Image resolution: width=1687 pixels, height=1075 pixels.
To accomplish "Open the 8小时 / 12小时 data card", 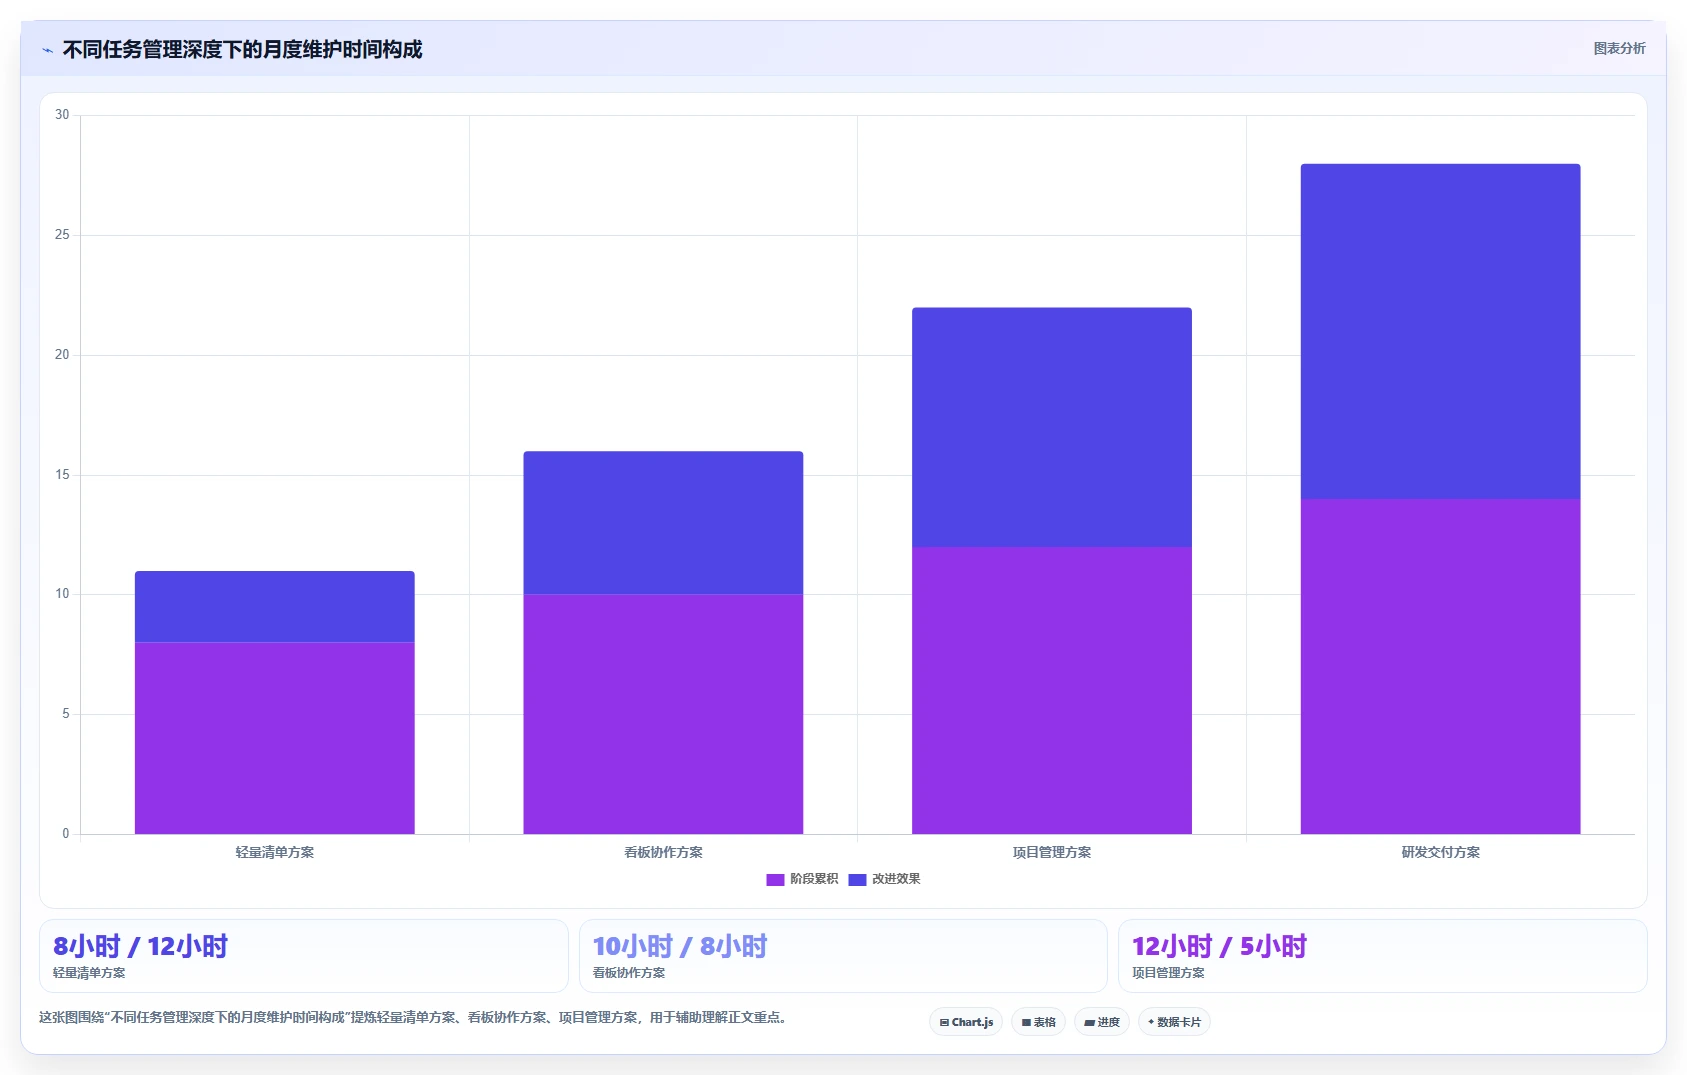I will [x=304, y=956].
